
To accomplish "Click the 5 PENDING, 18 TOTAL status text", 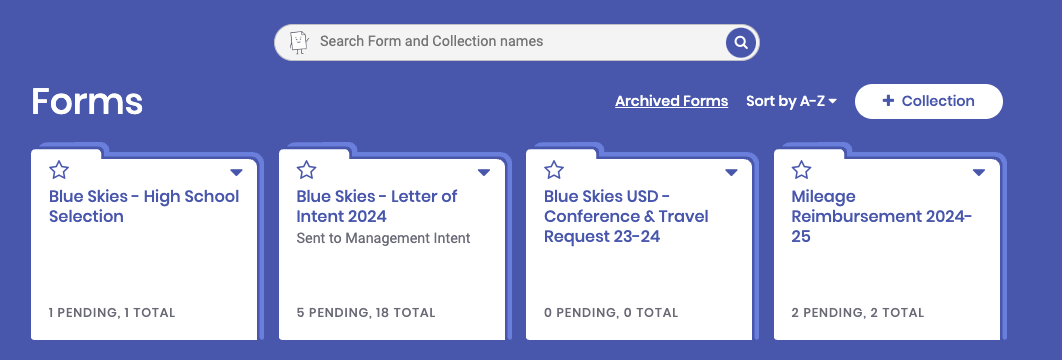I will 366,313.
